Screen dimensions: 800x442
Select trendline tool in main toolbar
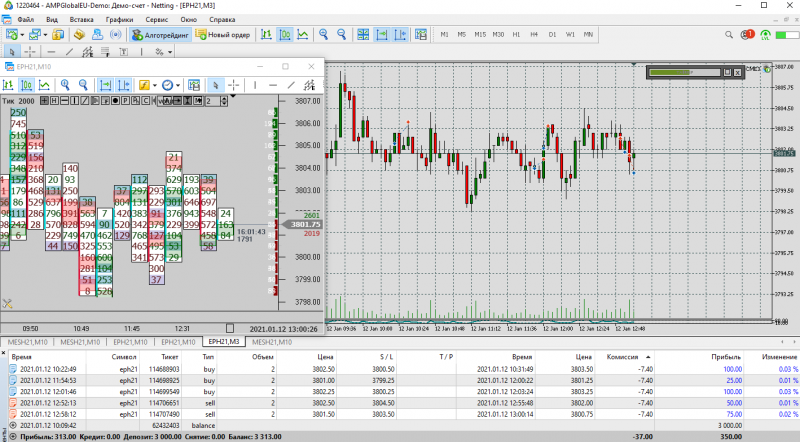coord(69,52)
